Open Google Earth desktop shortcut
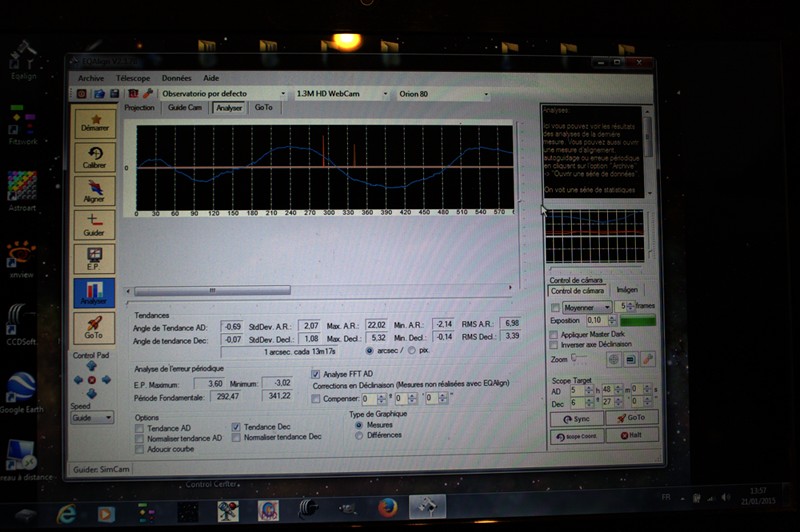This screenshot has width=800, height=532. [21, 393]
